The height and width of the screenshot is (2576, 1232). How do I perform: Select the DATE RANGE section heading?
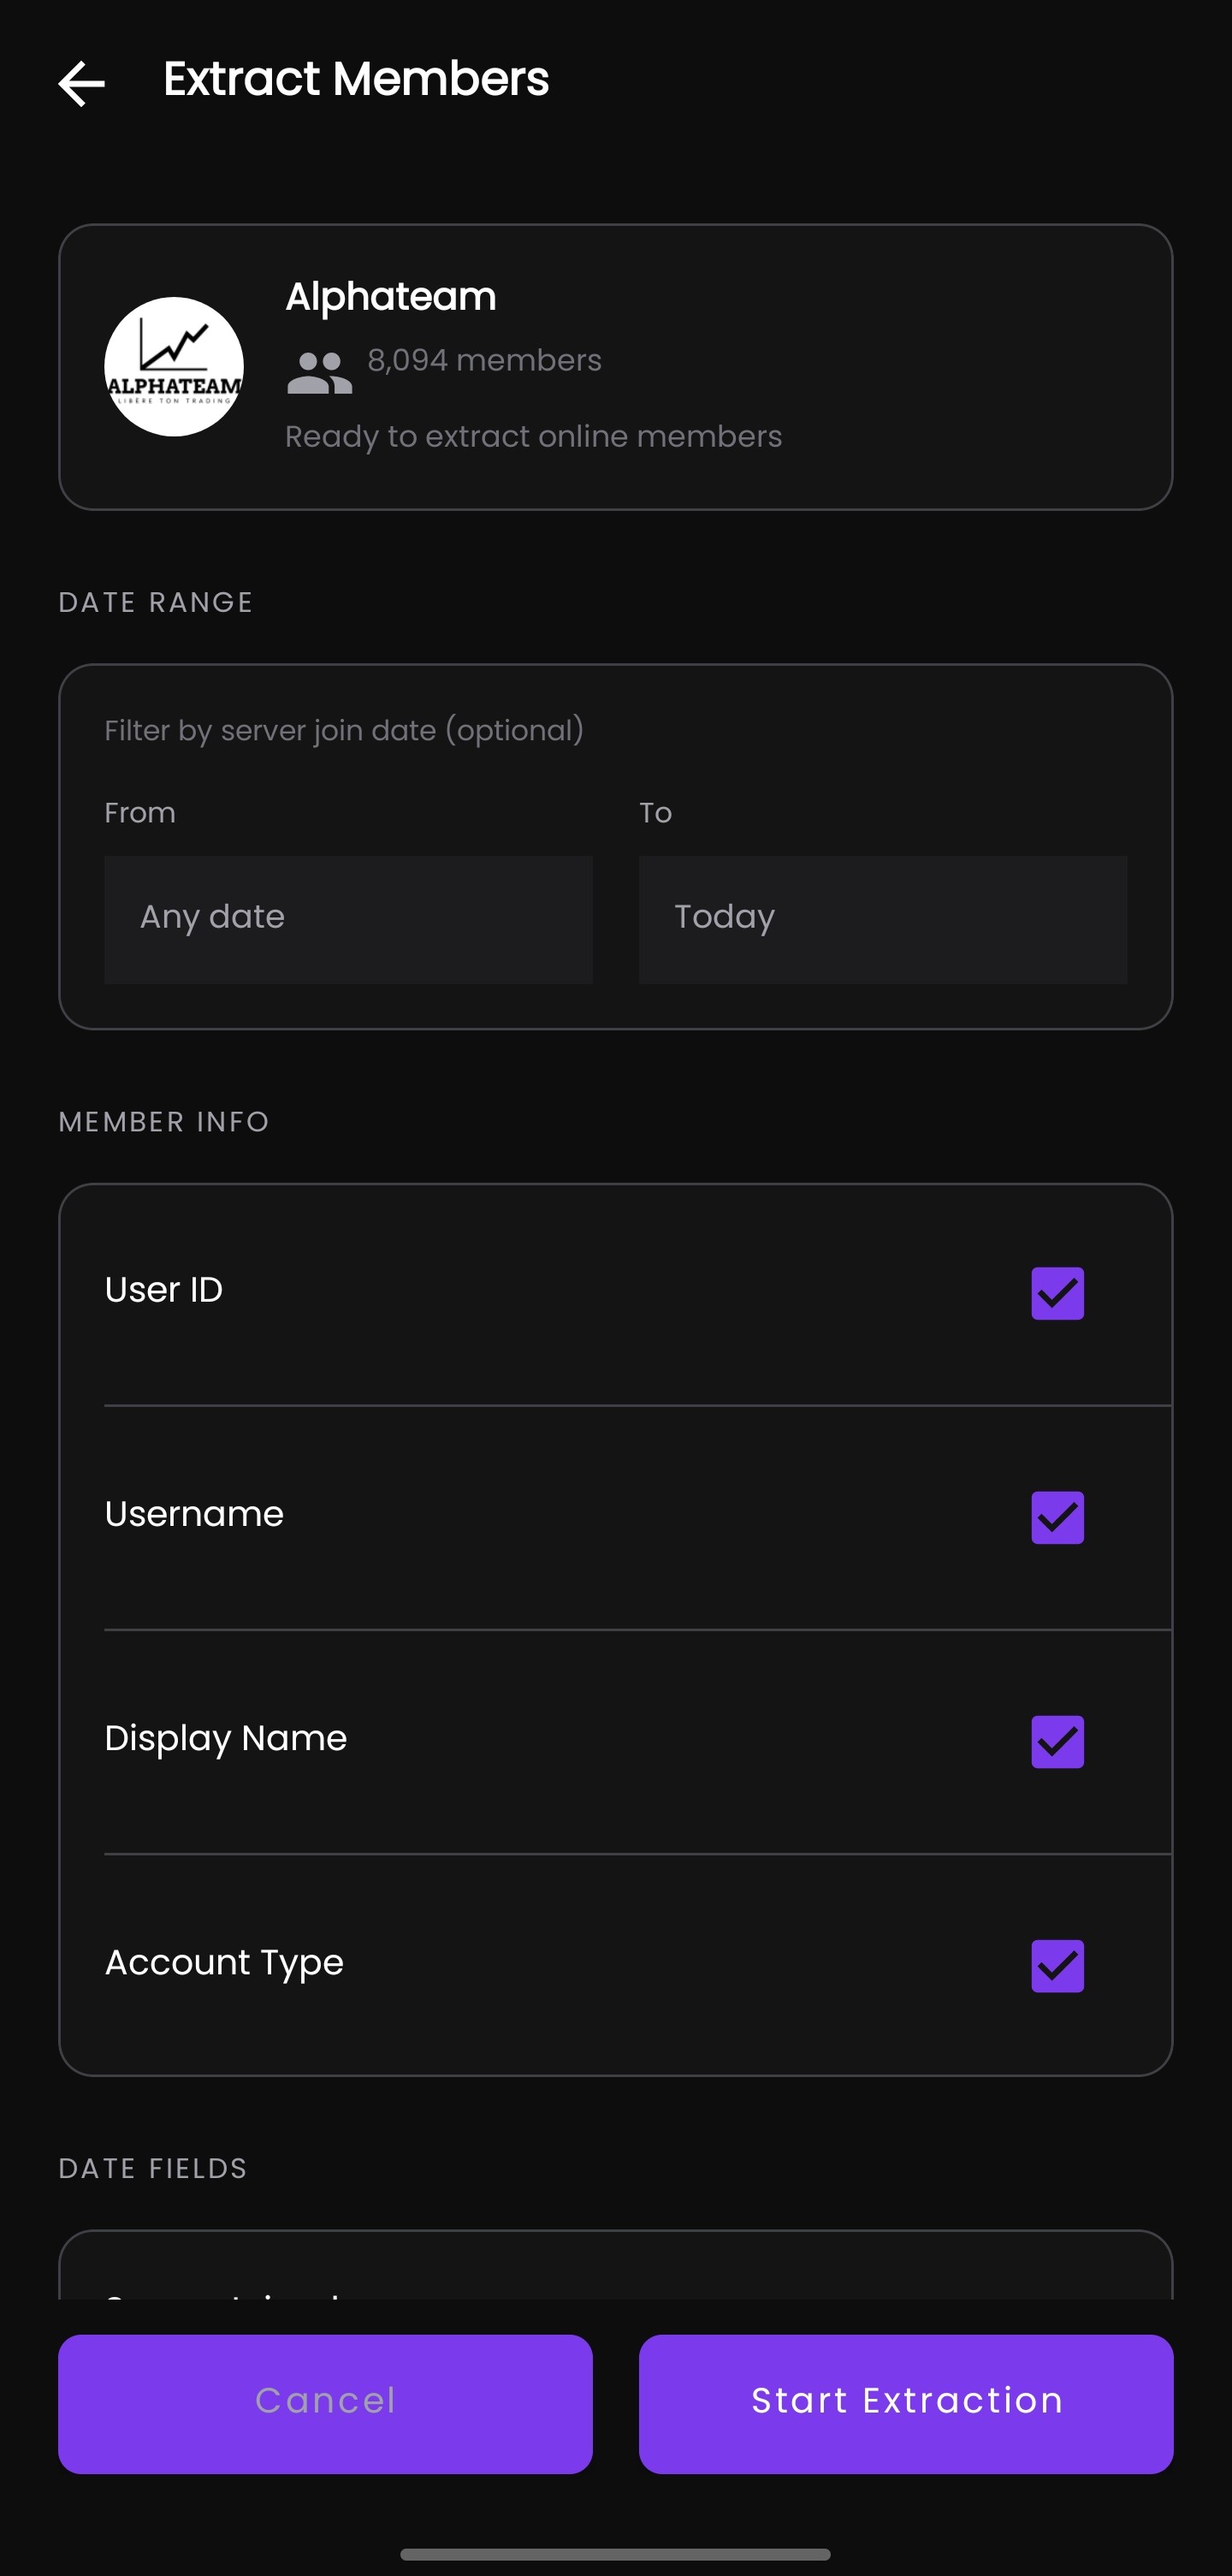point(155,601)
